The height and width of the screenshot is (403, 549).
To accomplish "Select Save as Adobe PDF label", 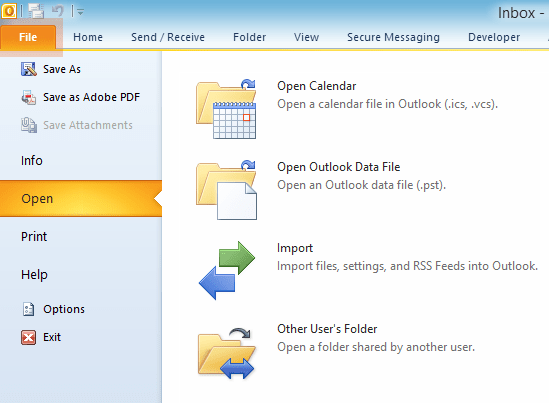I will coord(91,97).
